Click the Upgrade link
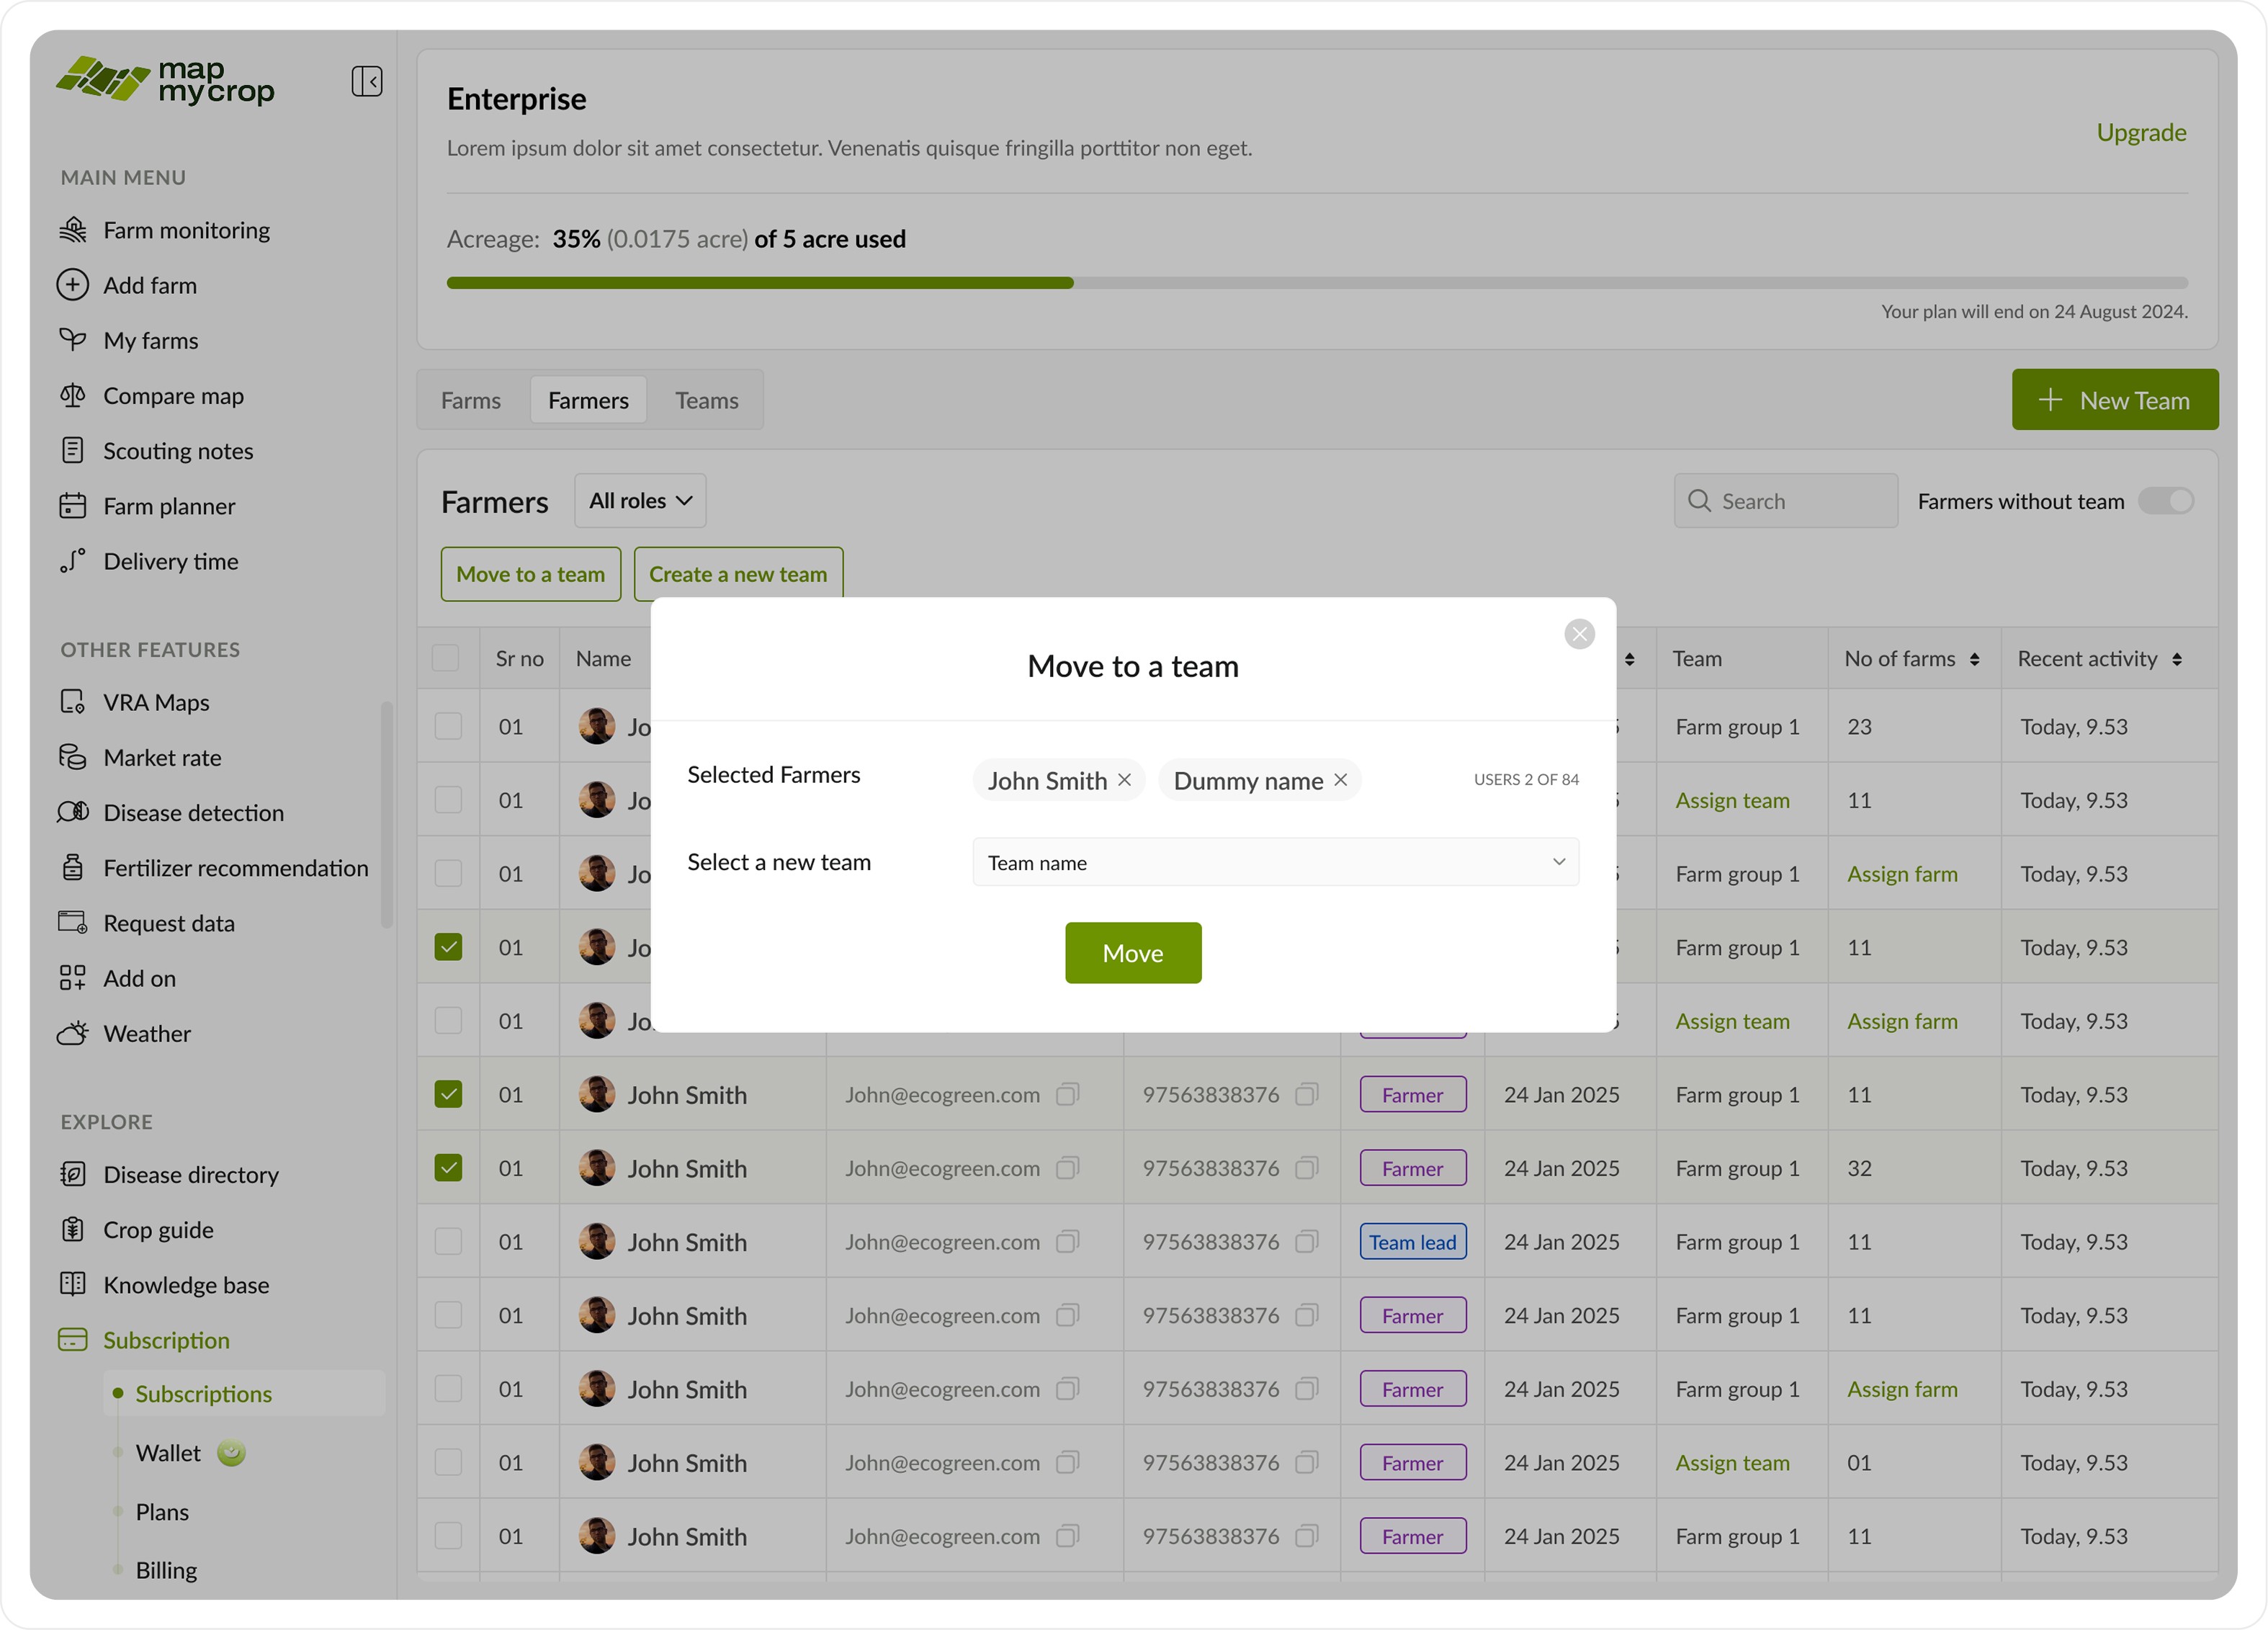This screenshot has height=1630, width=2268. pyautogui.click(x=2141, y=133)
